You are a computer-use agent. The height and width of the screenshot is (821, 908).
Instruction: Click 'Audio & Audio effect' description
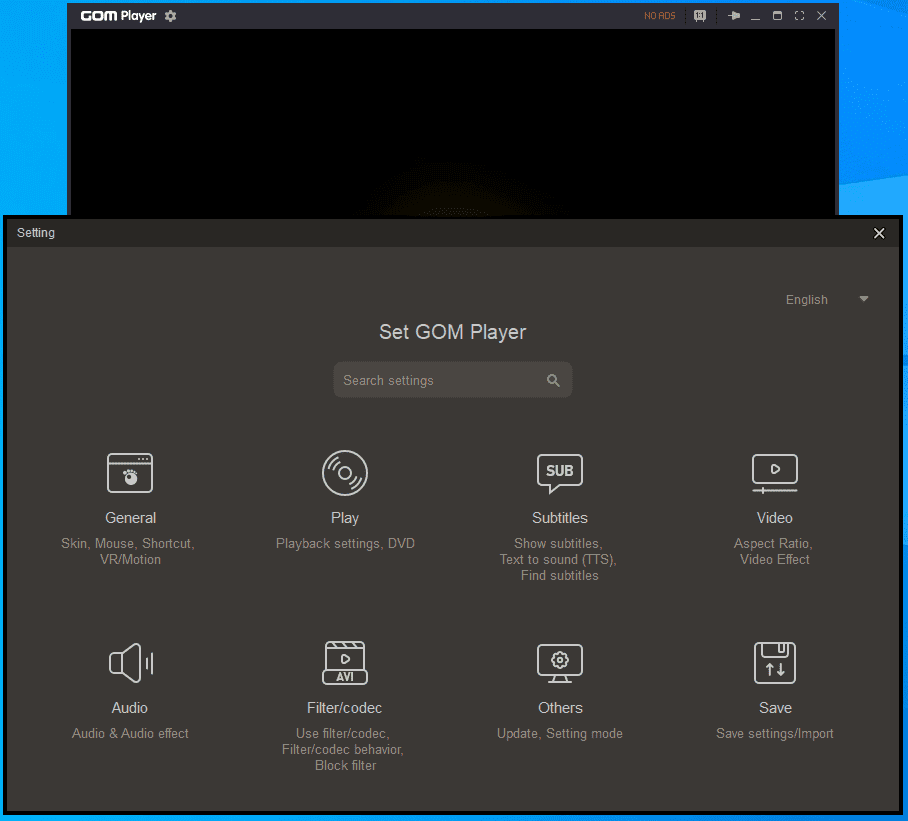[x=130, y=733]
